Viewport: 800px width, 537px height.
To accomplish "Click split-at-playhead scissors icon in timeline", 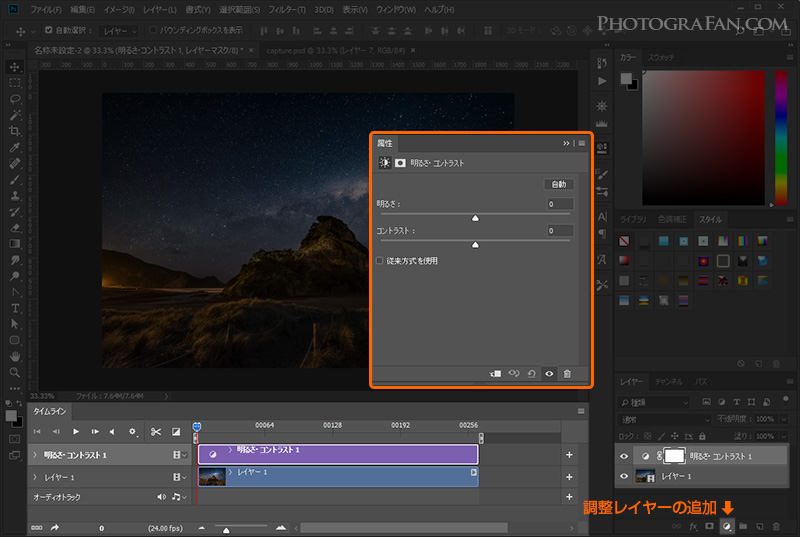I will click(156, 432).
